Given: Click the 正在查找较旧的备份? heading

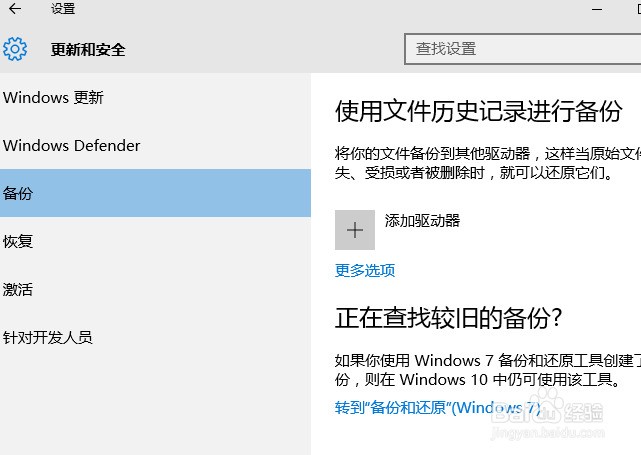Looking at the screenshot, I should point(448,319).
